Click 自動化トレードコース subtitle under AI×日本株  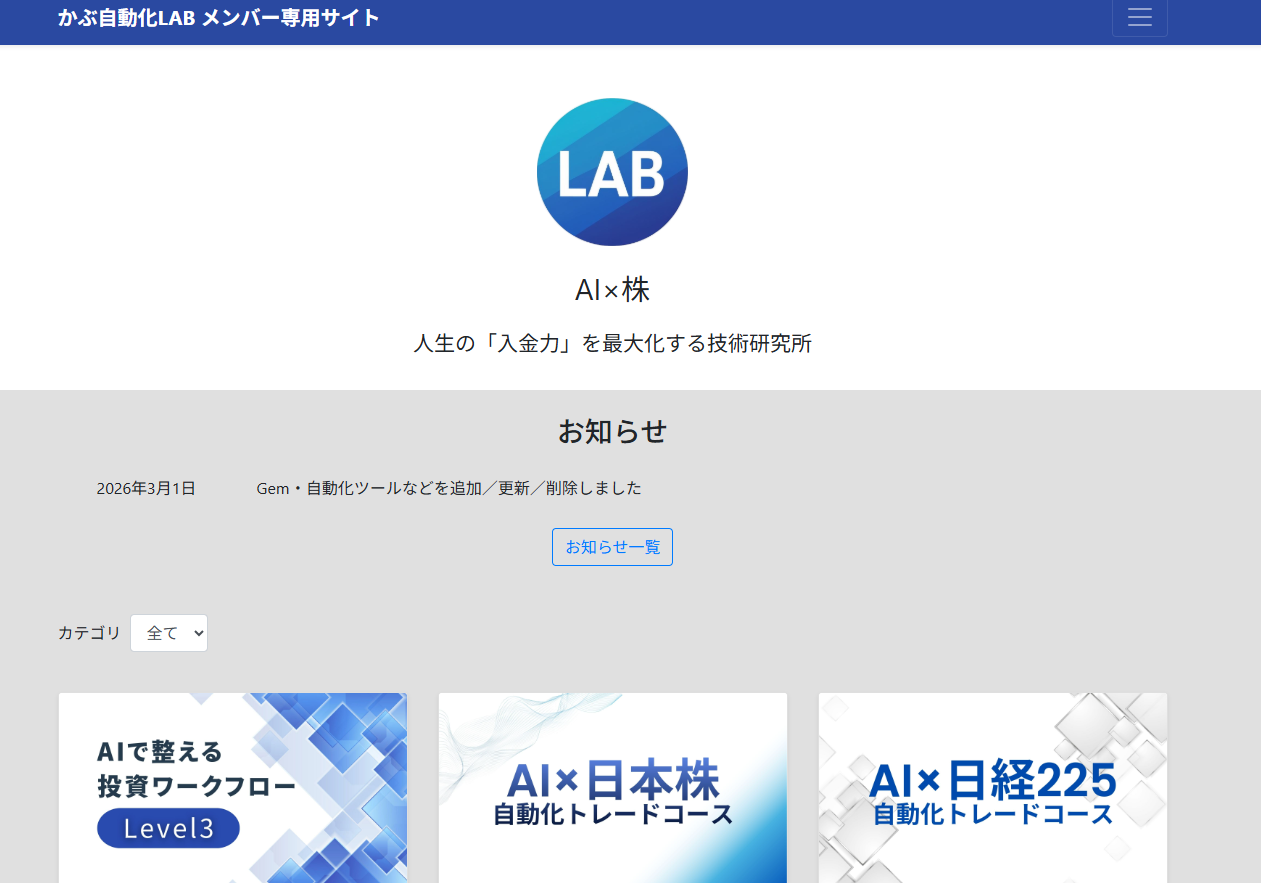tap(613, 814)
